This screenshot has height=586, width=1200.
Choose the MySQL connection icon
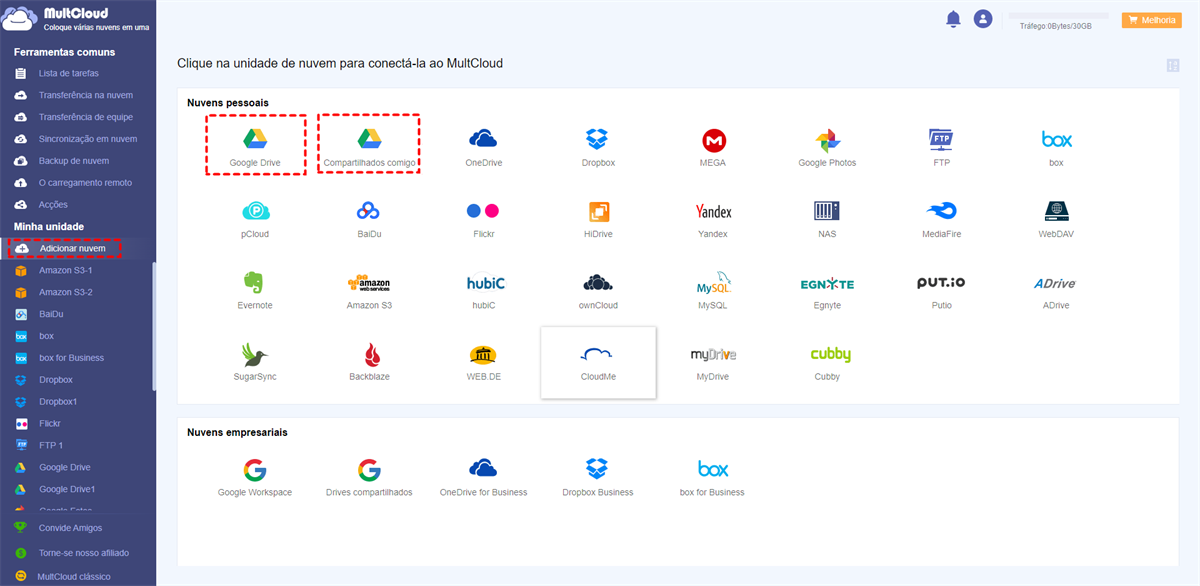pos(713,283)
